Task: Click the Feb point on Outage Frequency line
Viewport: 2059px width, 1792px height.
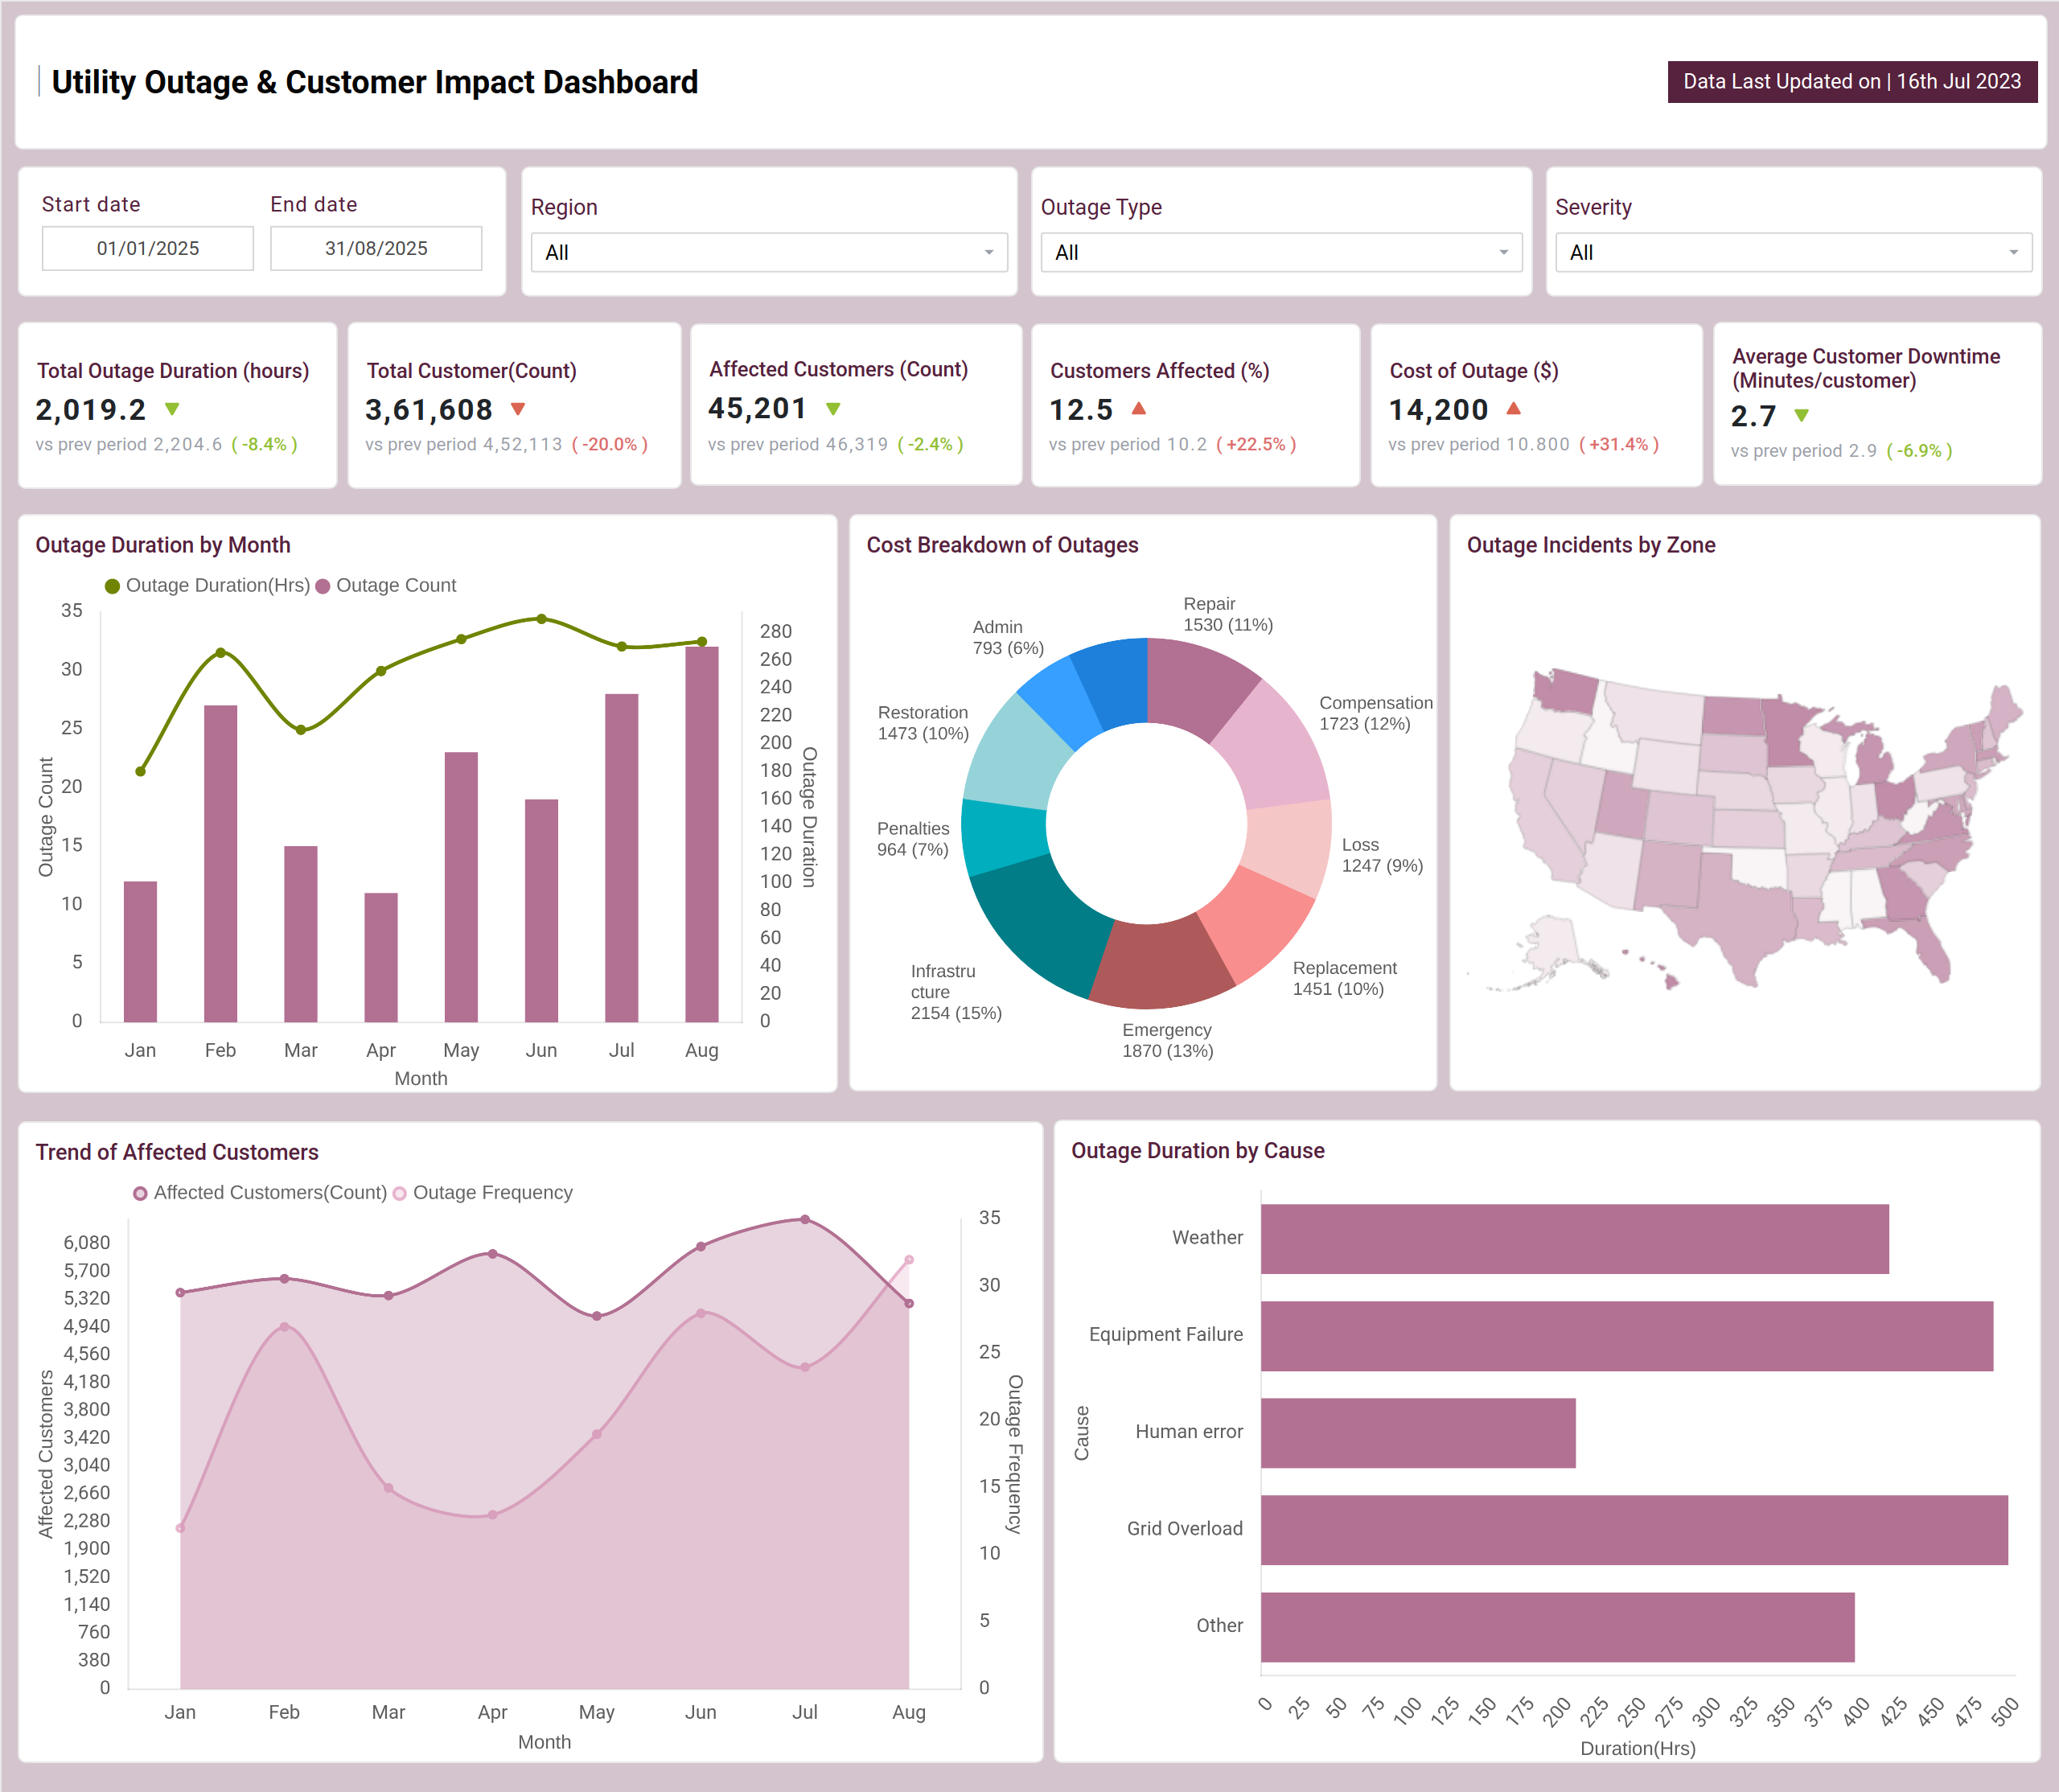Action: click(284, 1327)
